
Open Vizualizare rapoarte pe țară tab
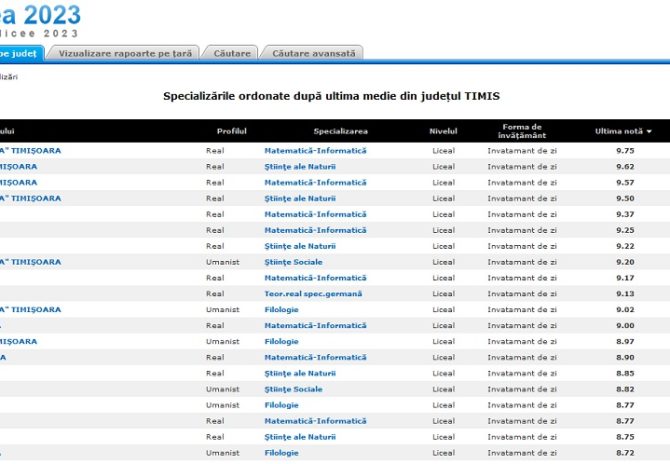click(125, 53)
